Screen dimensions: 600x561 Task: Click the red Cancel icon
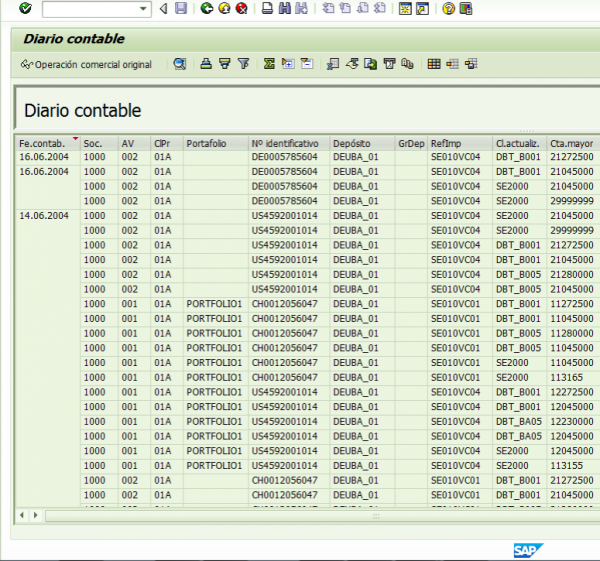point(241,8)
